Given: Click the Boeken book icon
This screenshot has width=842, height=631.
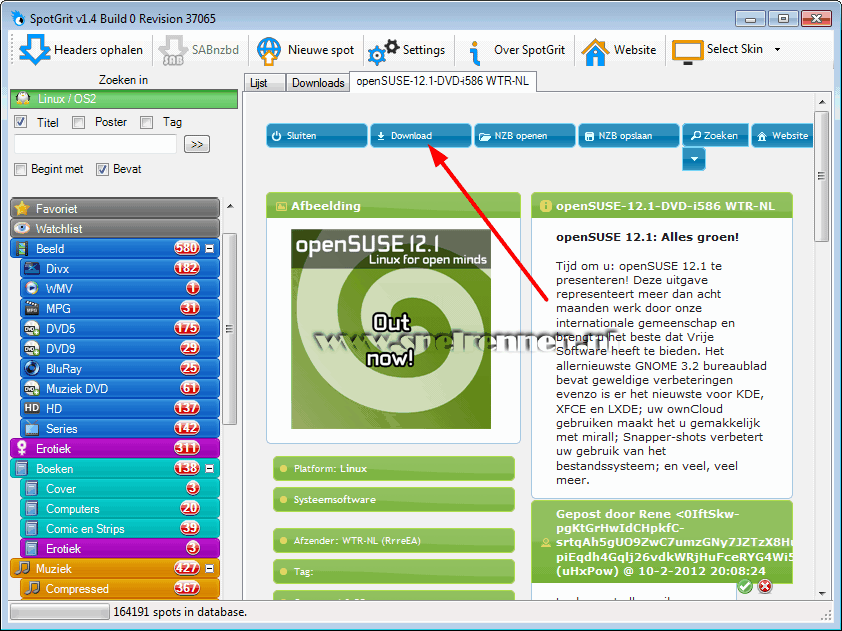Looking at the screenshot, I should point(22,468).
